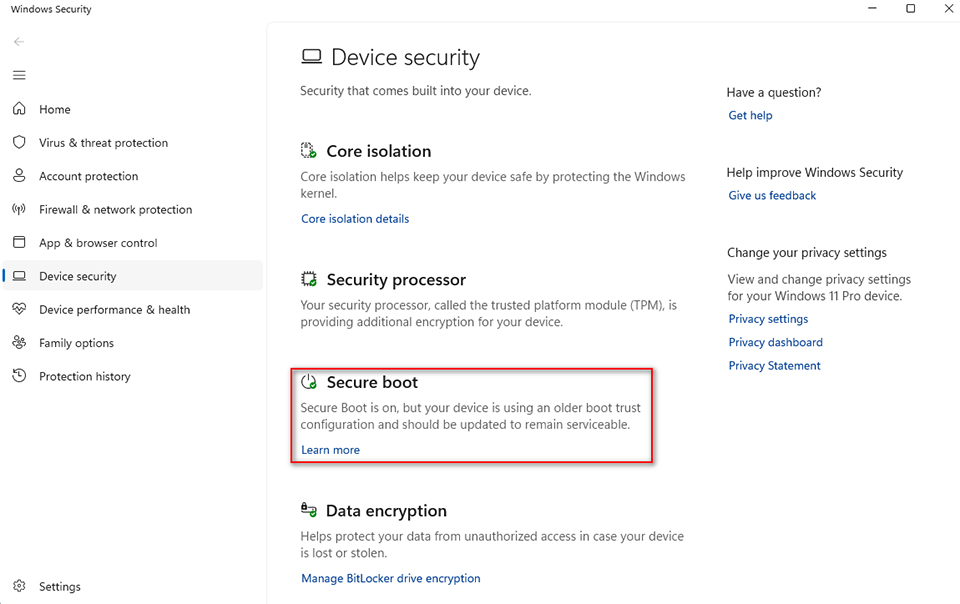Click the Family options people icon
This screenshot has width=960, height=604.
click(x=19, y=343)
